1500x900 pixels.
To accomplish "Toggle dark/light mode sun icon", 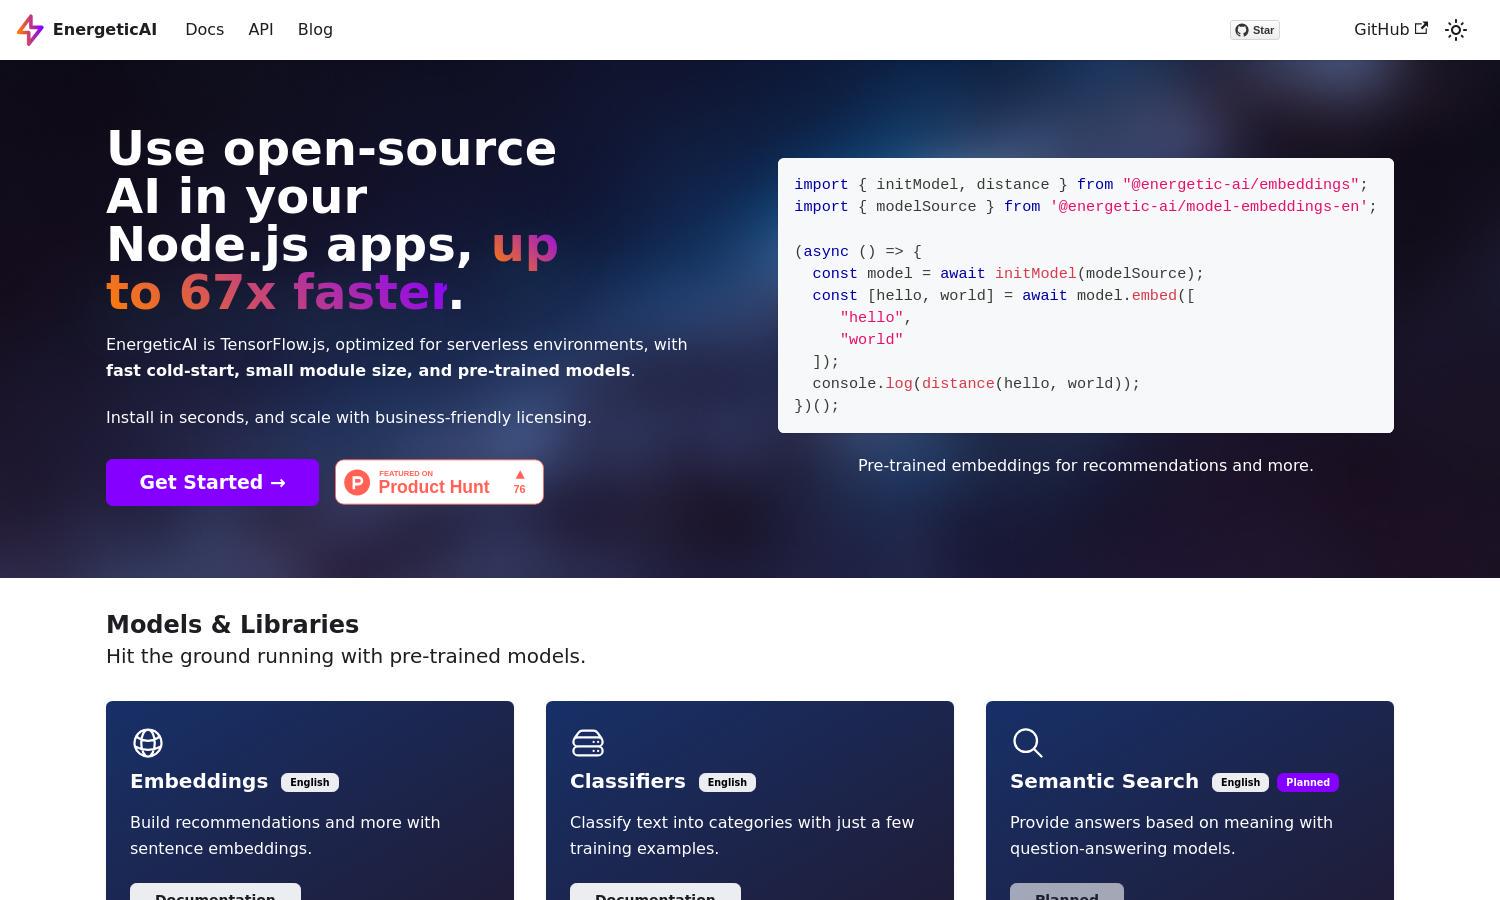I will (1456, 30).
